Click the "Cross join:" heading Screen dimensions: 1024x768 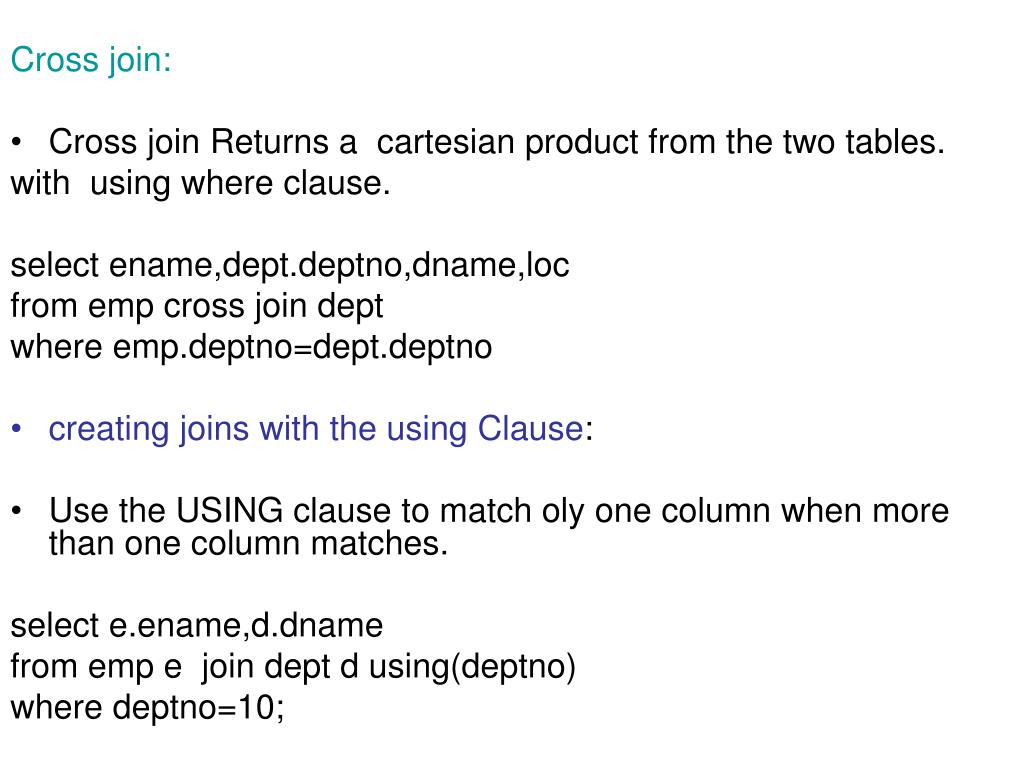pyautogui.click(x=91, y=61)
